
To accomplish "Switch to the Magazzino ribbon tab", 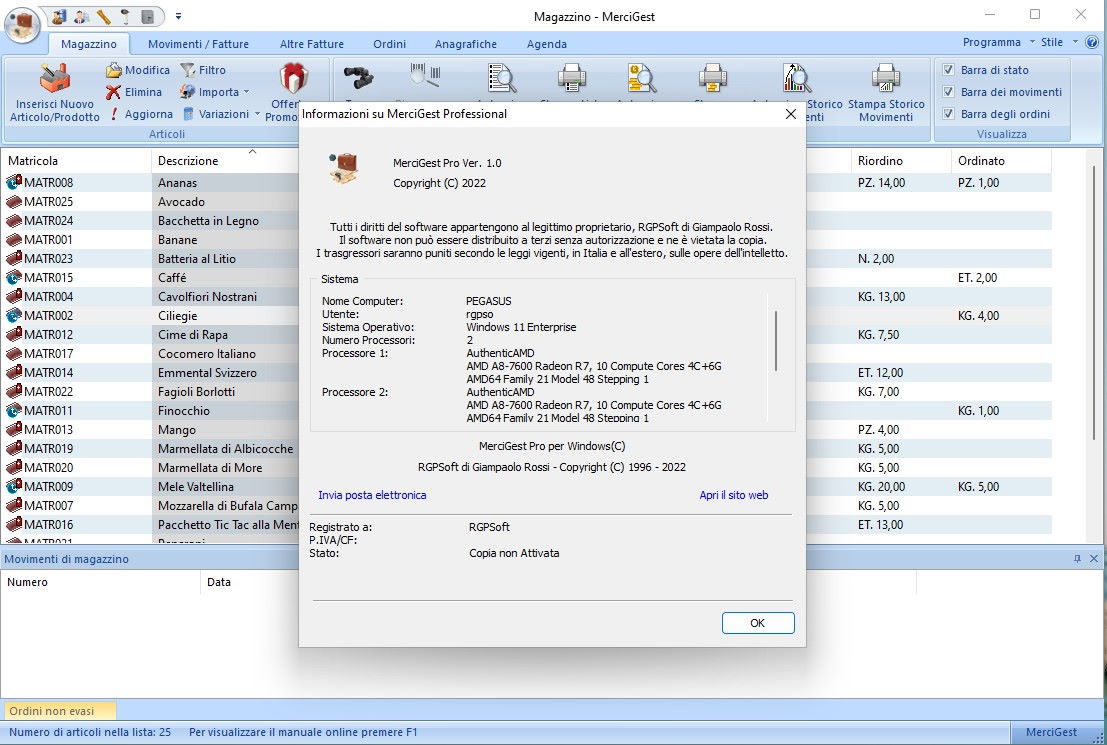I will (89, 44).
